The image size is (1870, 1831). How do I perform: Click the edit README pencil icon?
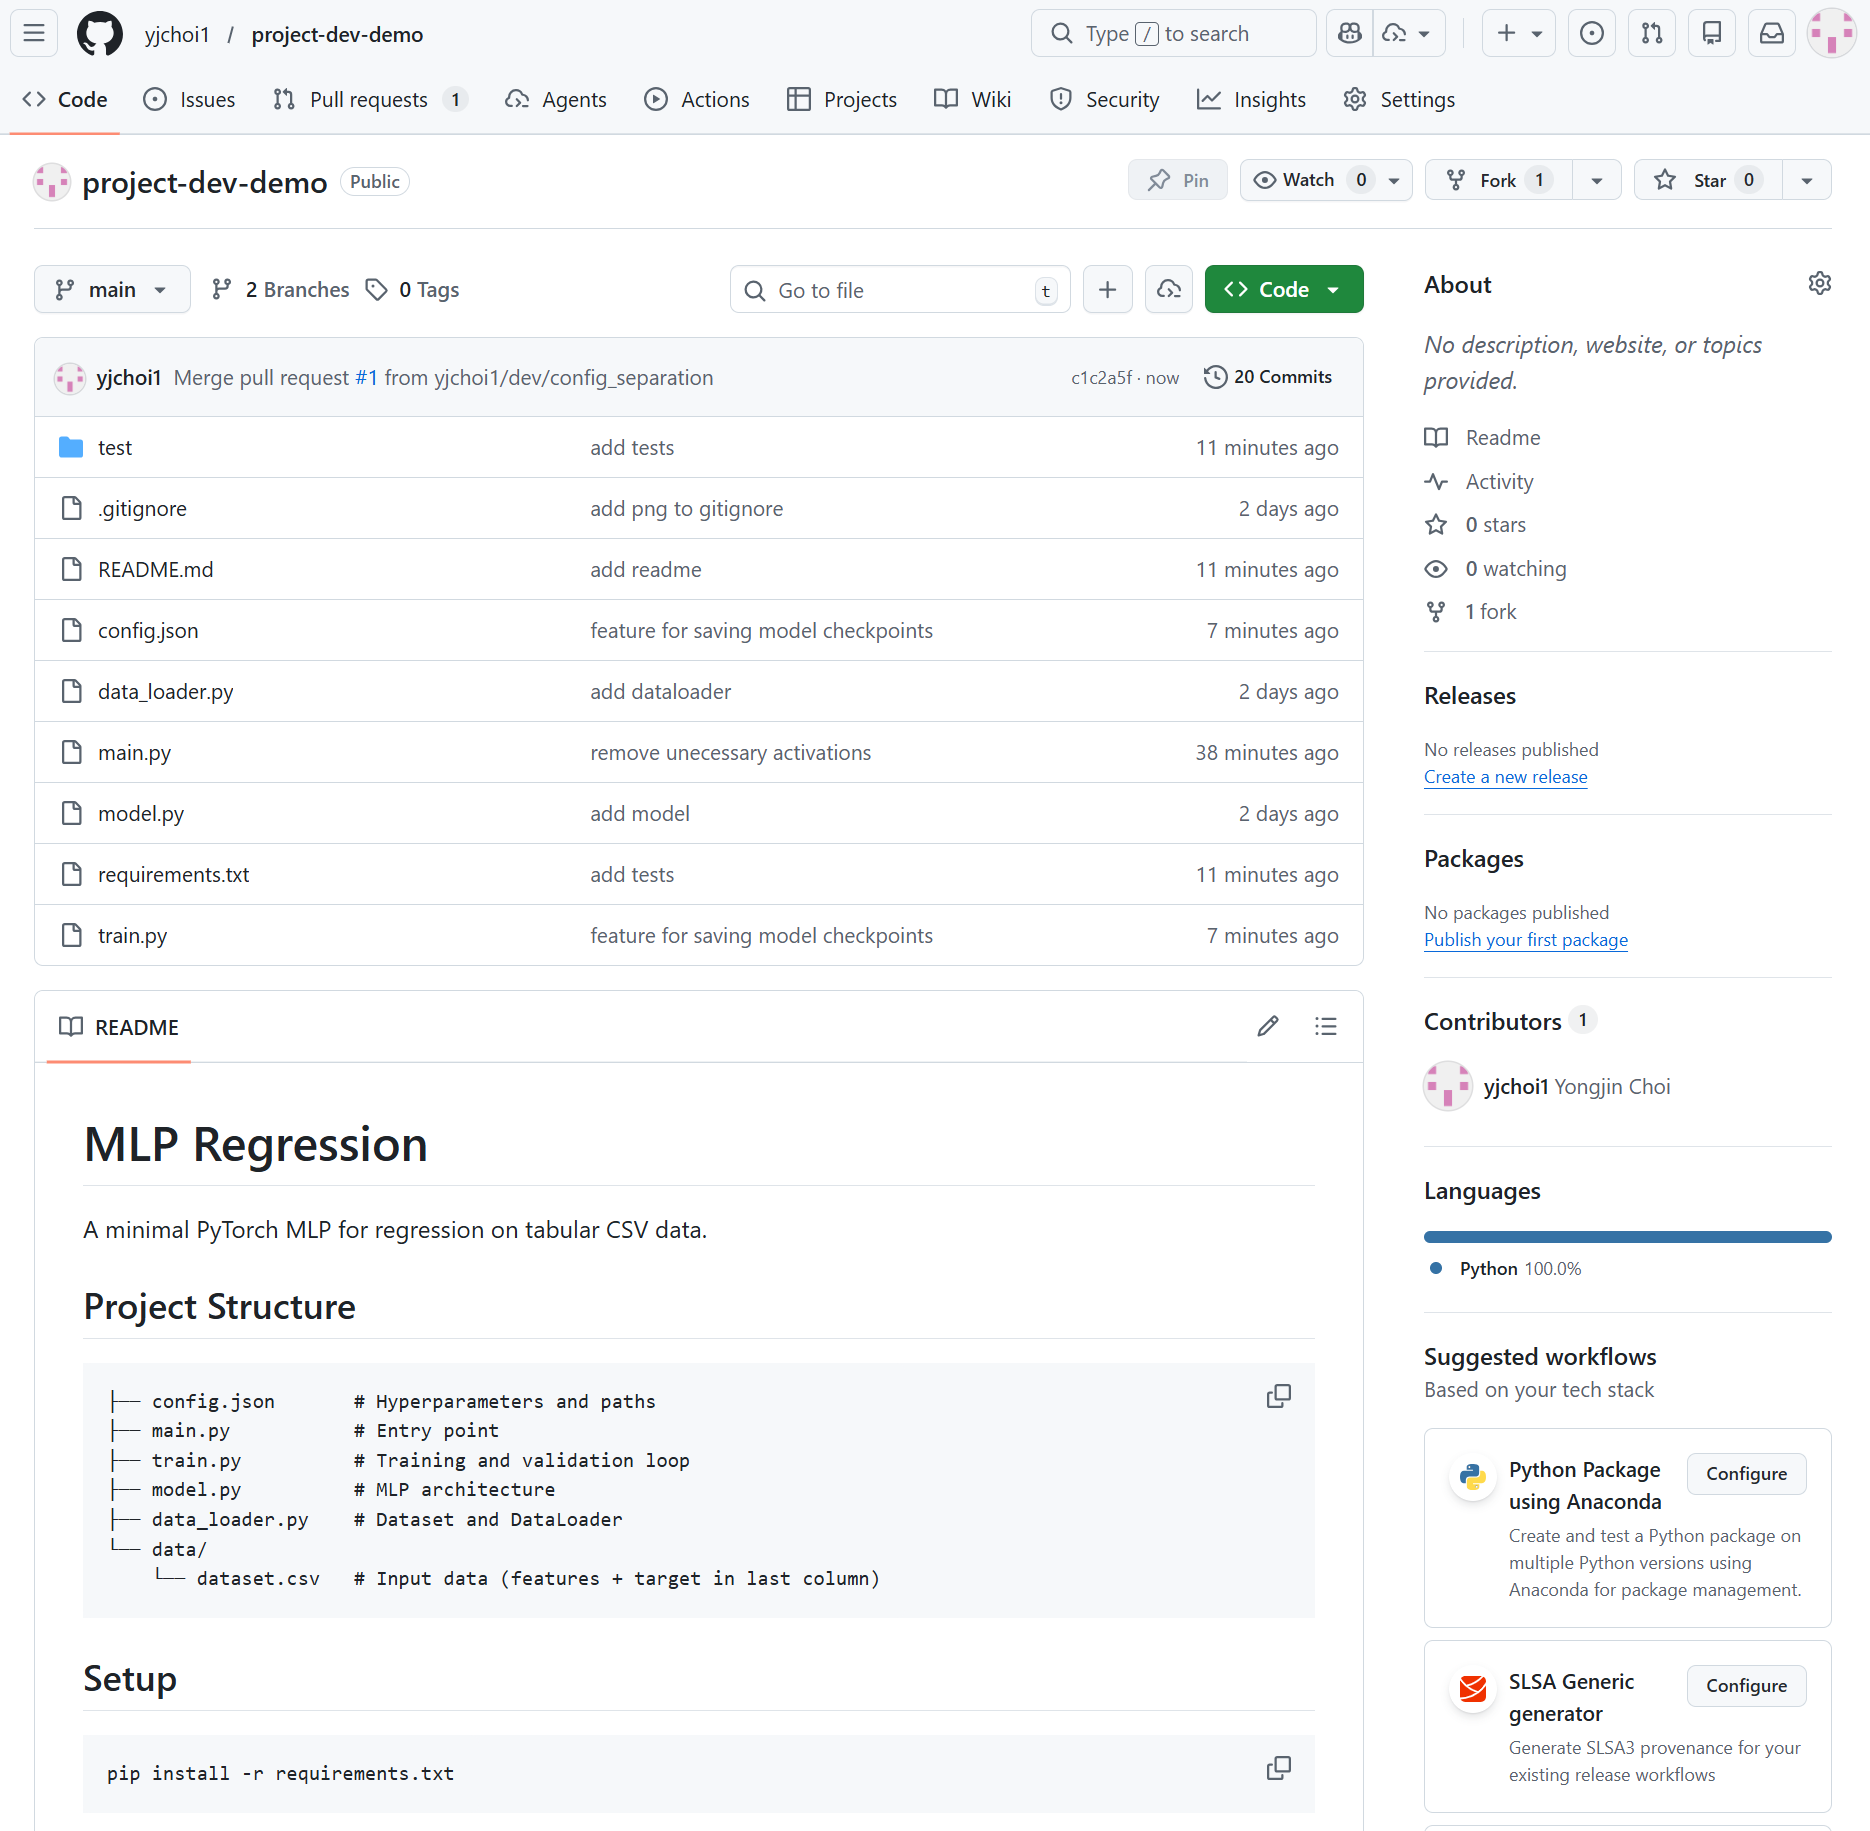[1267, 1026]
